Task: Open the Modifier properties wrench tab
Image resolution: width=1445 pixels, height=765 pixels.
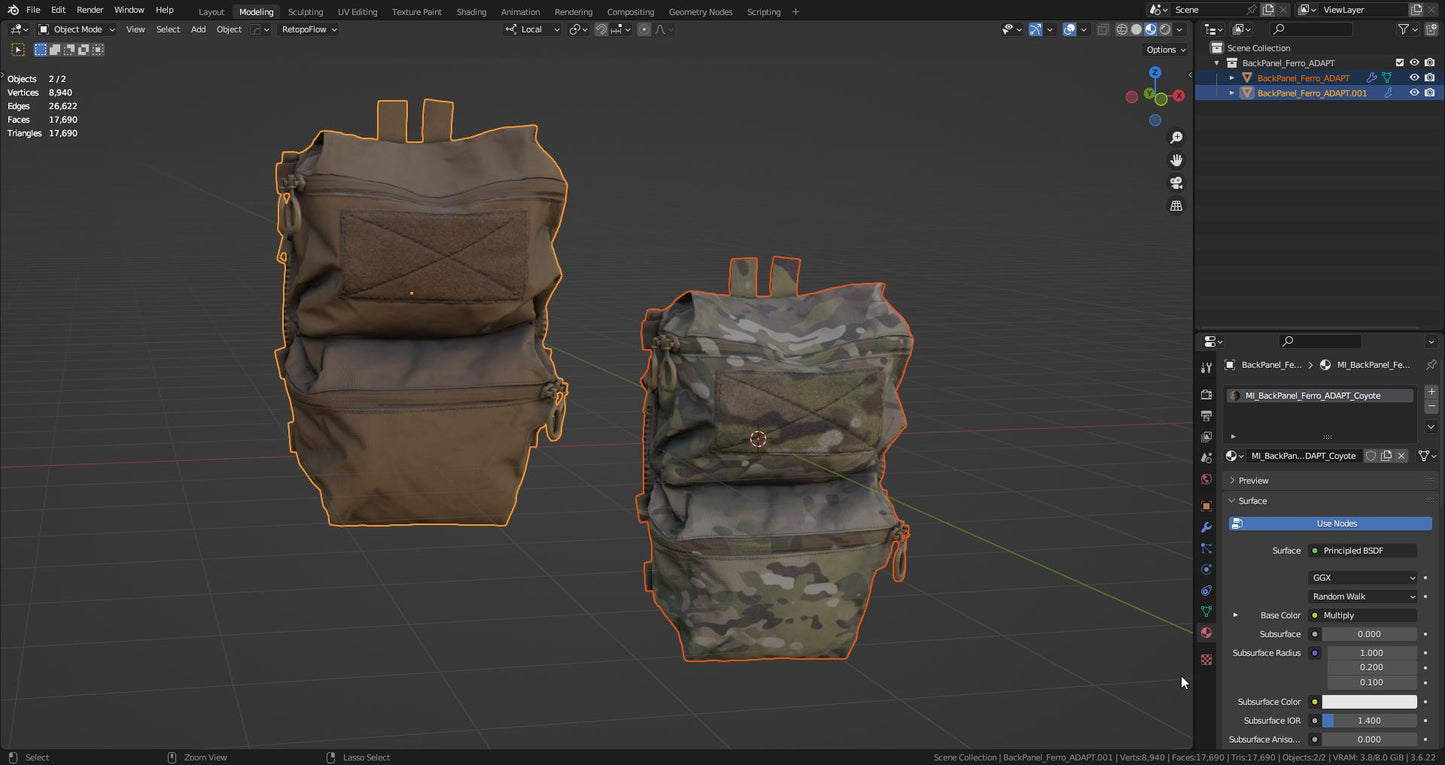Action: [x=1206, y=527]
